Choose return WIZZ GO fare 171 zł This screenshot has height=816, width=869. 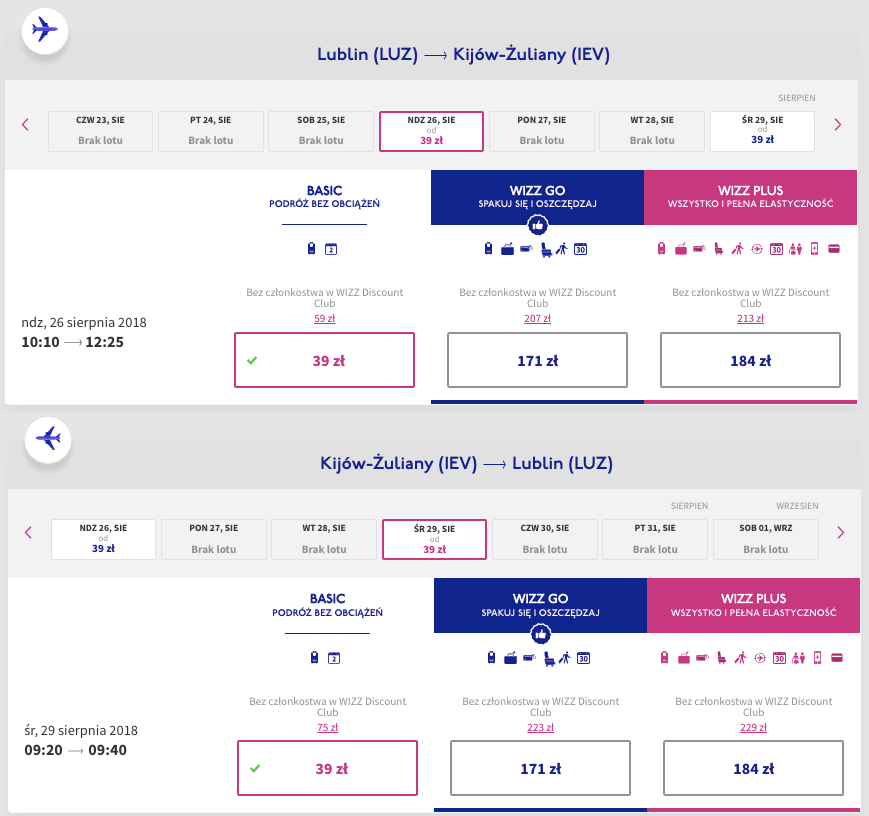coord(540,768)
